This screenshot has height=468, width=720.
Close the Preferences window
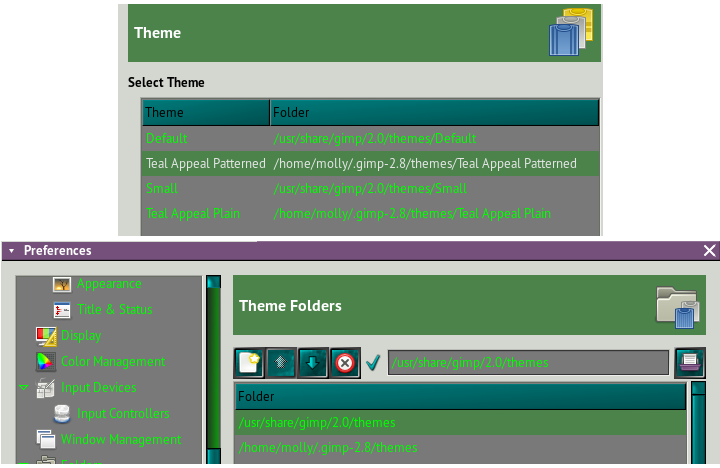(x=709, y=251)
